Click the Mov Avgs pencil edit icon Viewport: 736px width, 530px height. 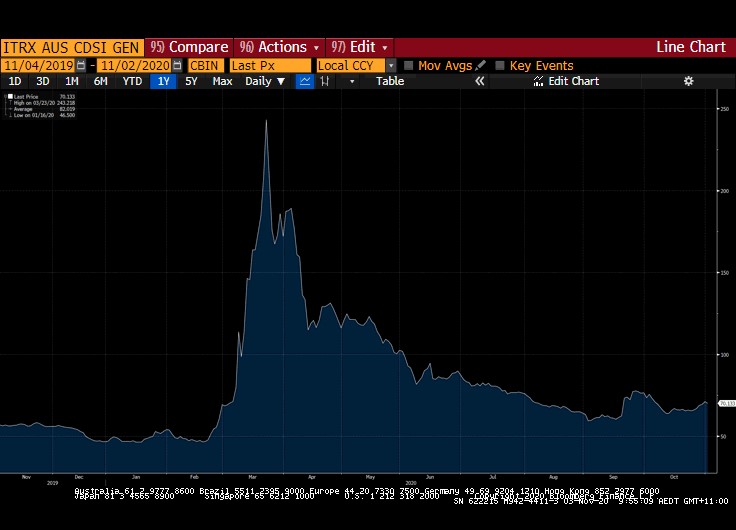coord(481,66)
